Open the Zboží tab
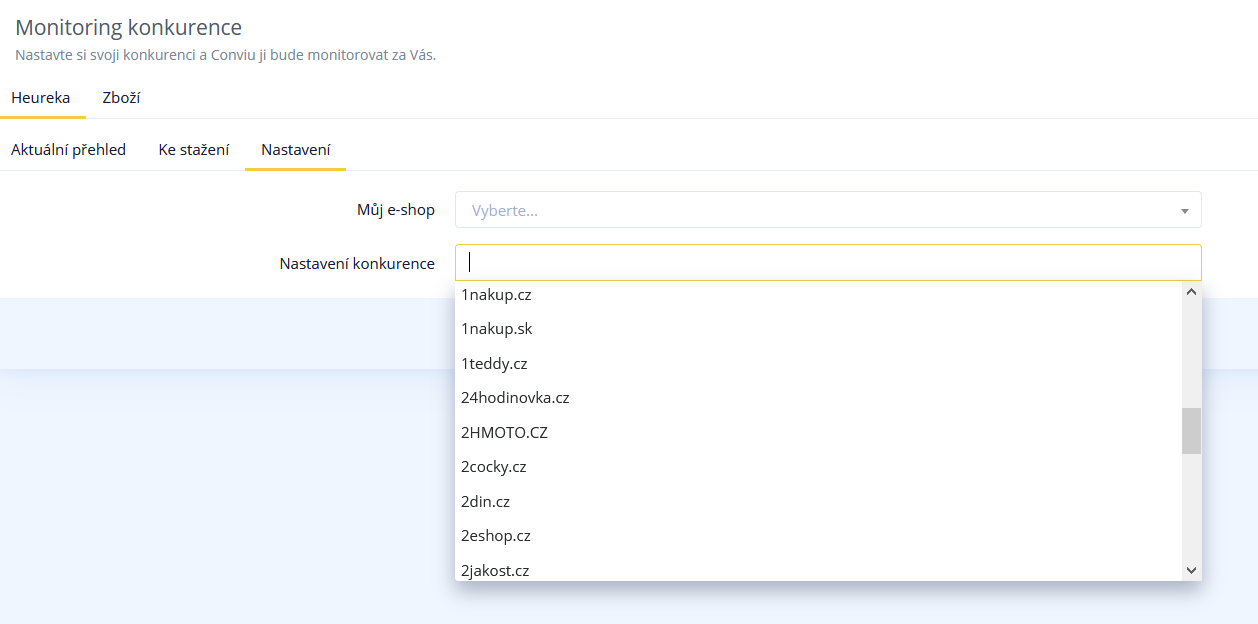 click(x=121, y=98)
